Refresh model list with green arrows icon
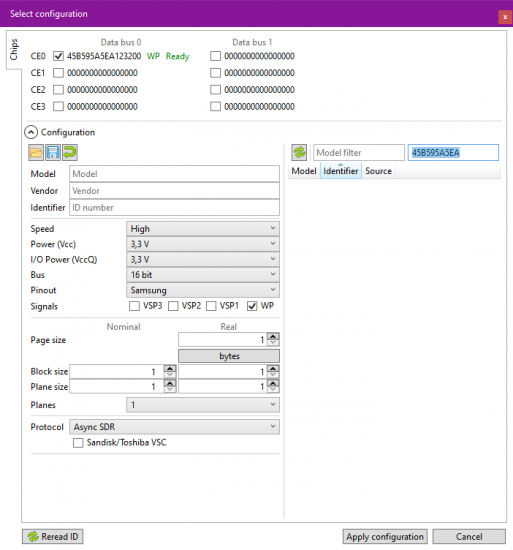513x550 pixels. click(x=299, y=153)
